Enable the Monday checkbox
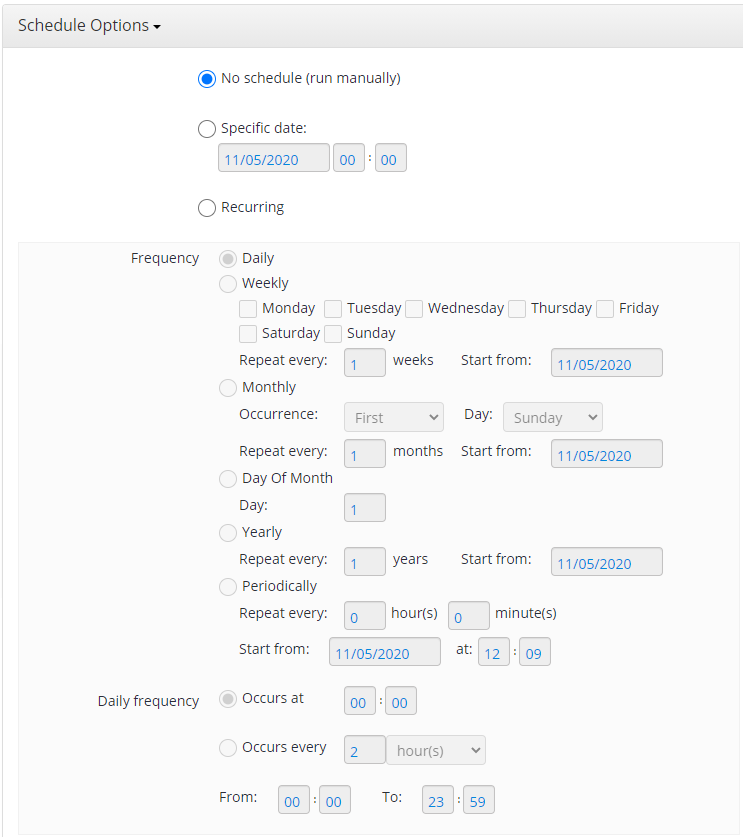 click(247, 308)
